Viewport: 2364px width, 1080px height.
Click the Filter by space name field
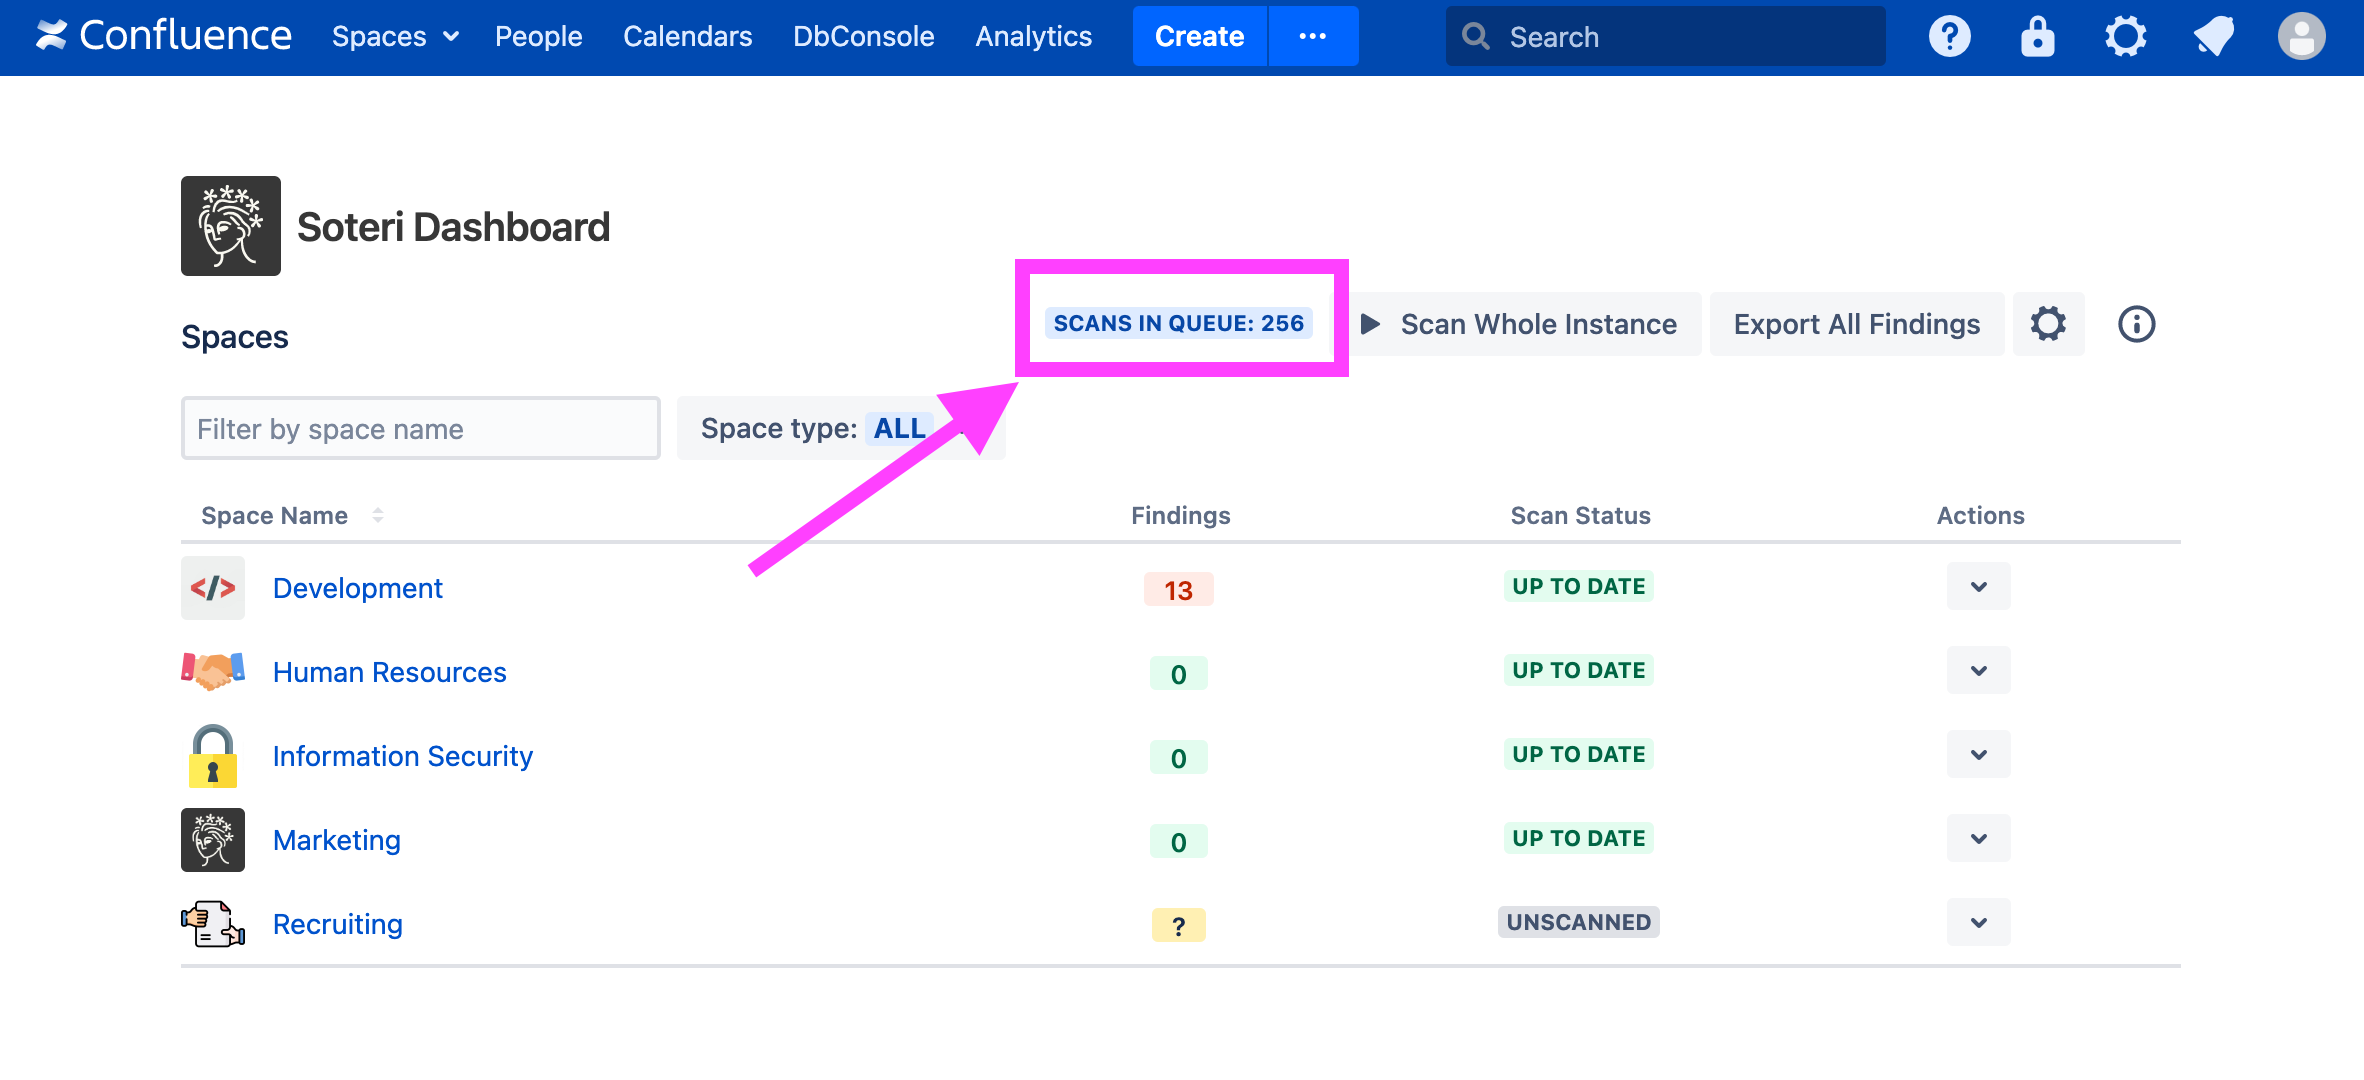pos(420,429)
